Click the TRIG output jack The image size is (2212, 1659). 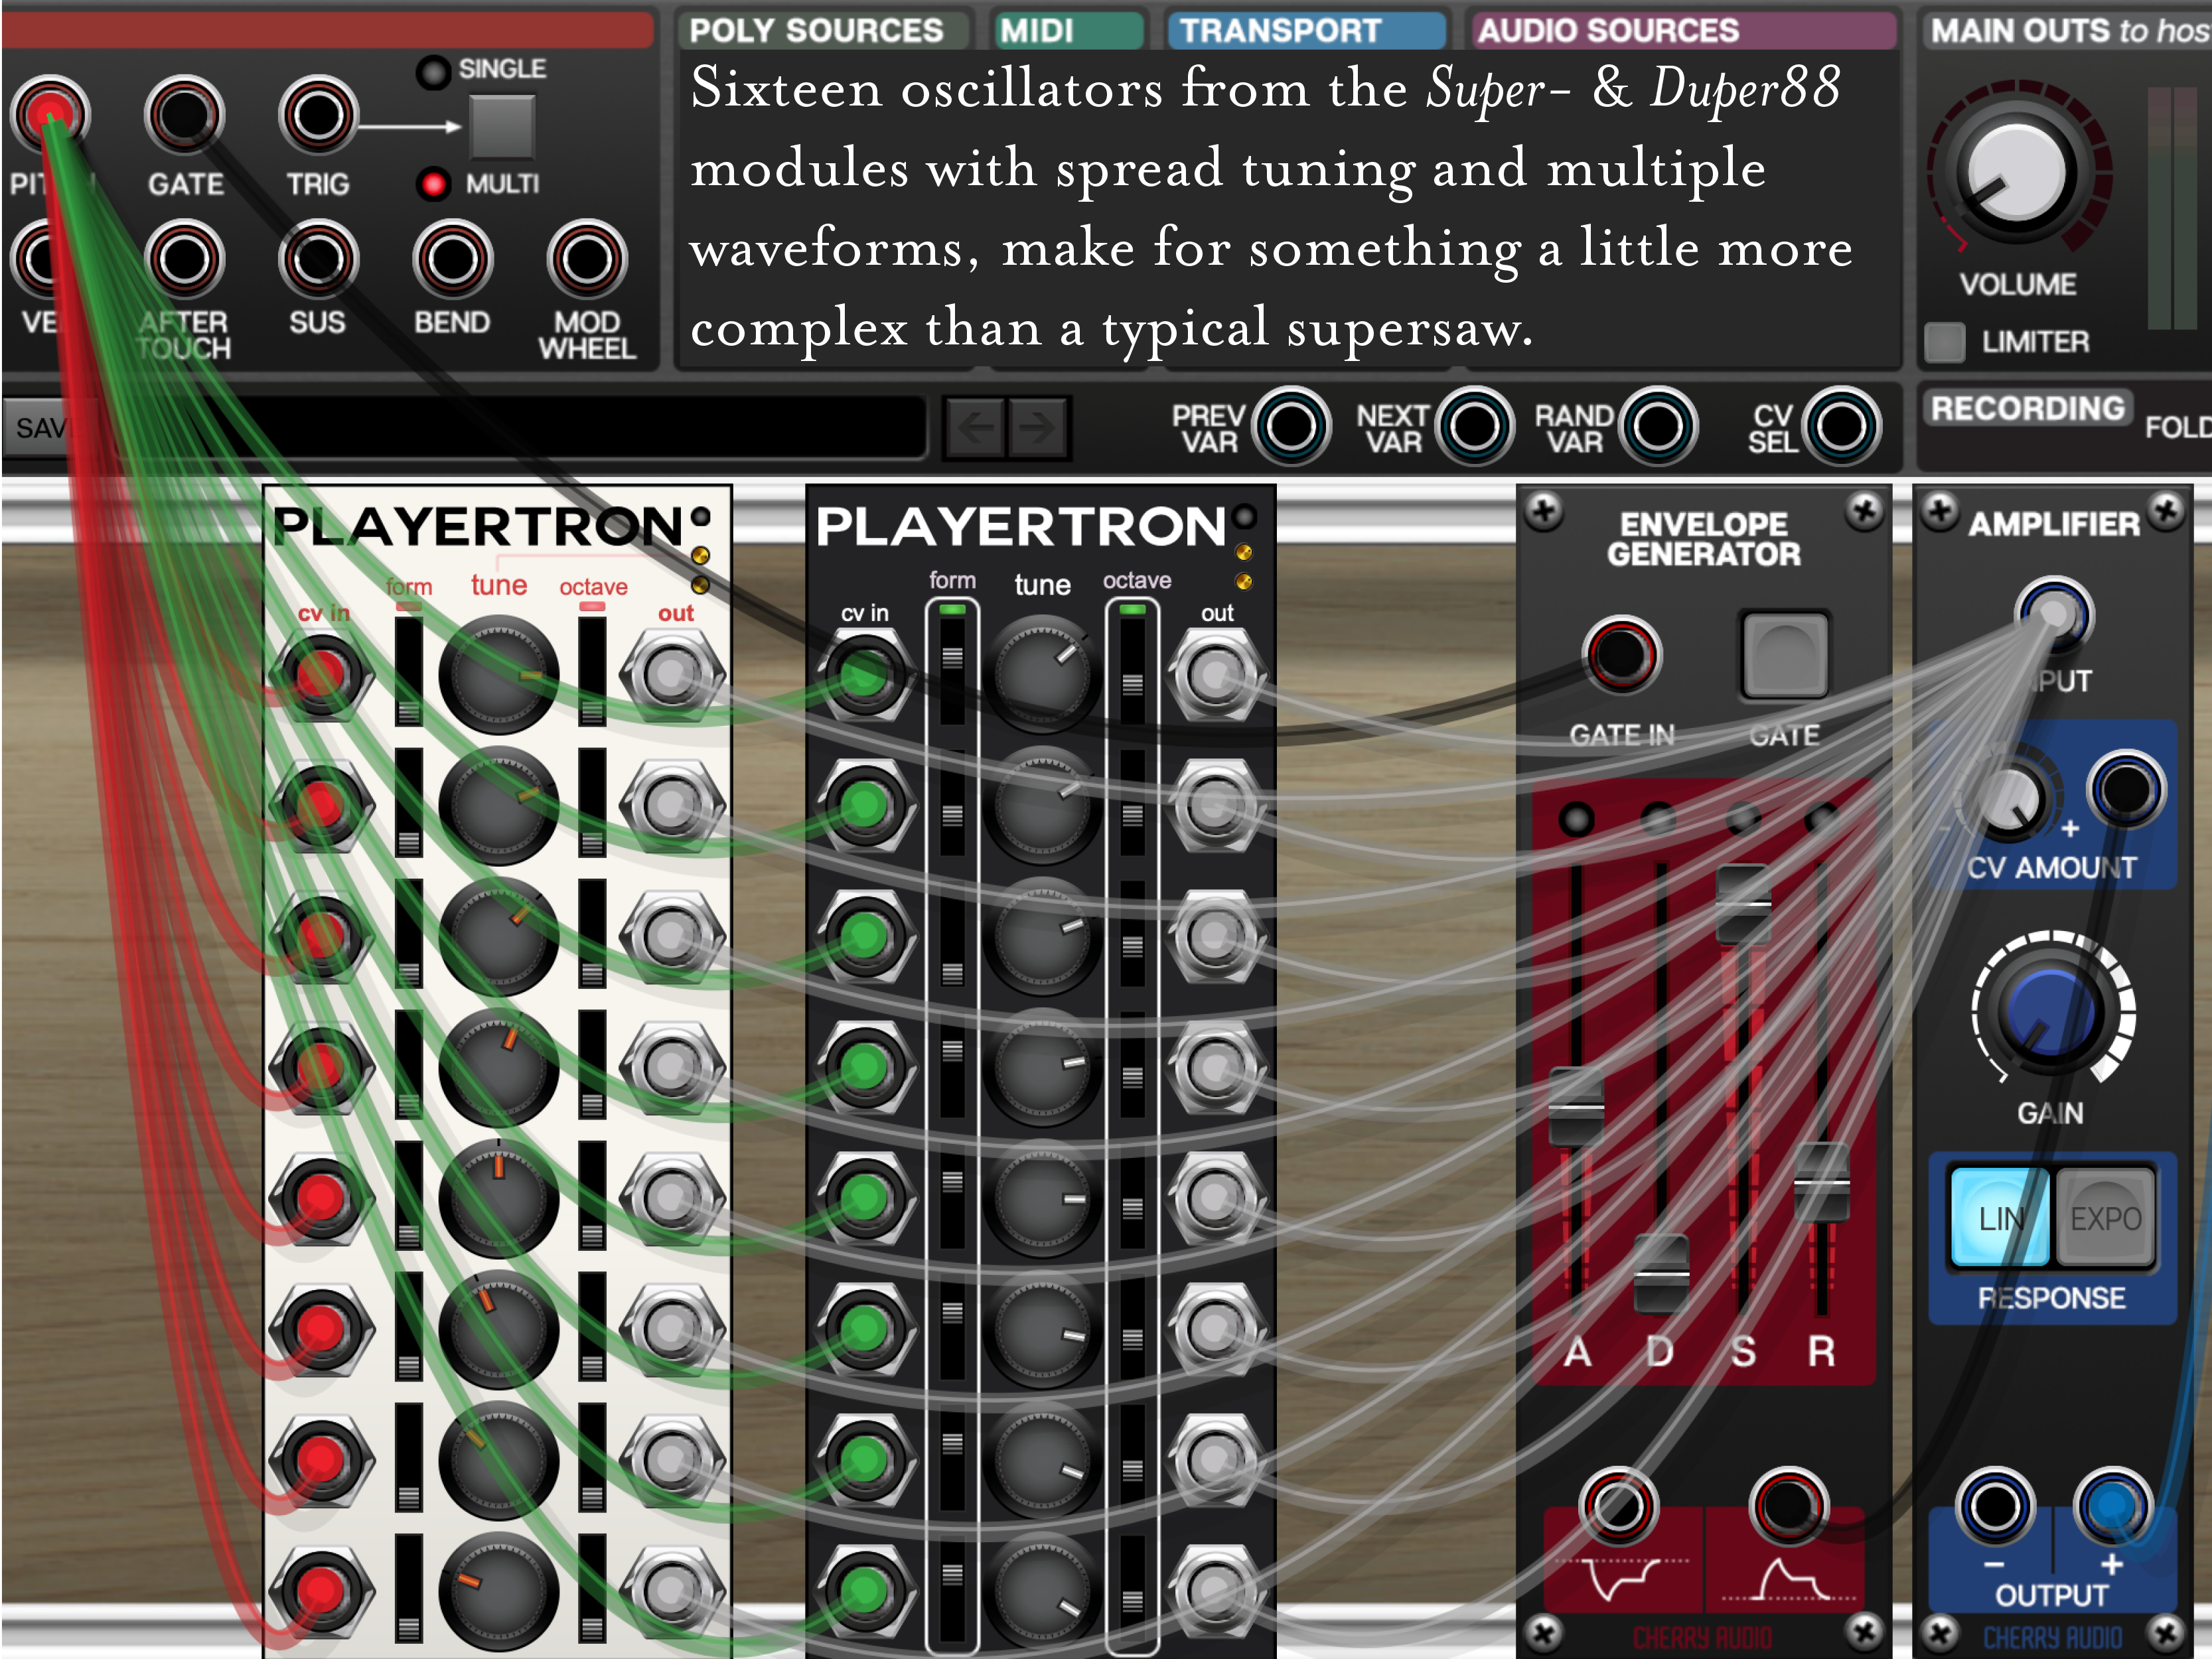pos(318,115)
